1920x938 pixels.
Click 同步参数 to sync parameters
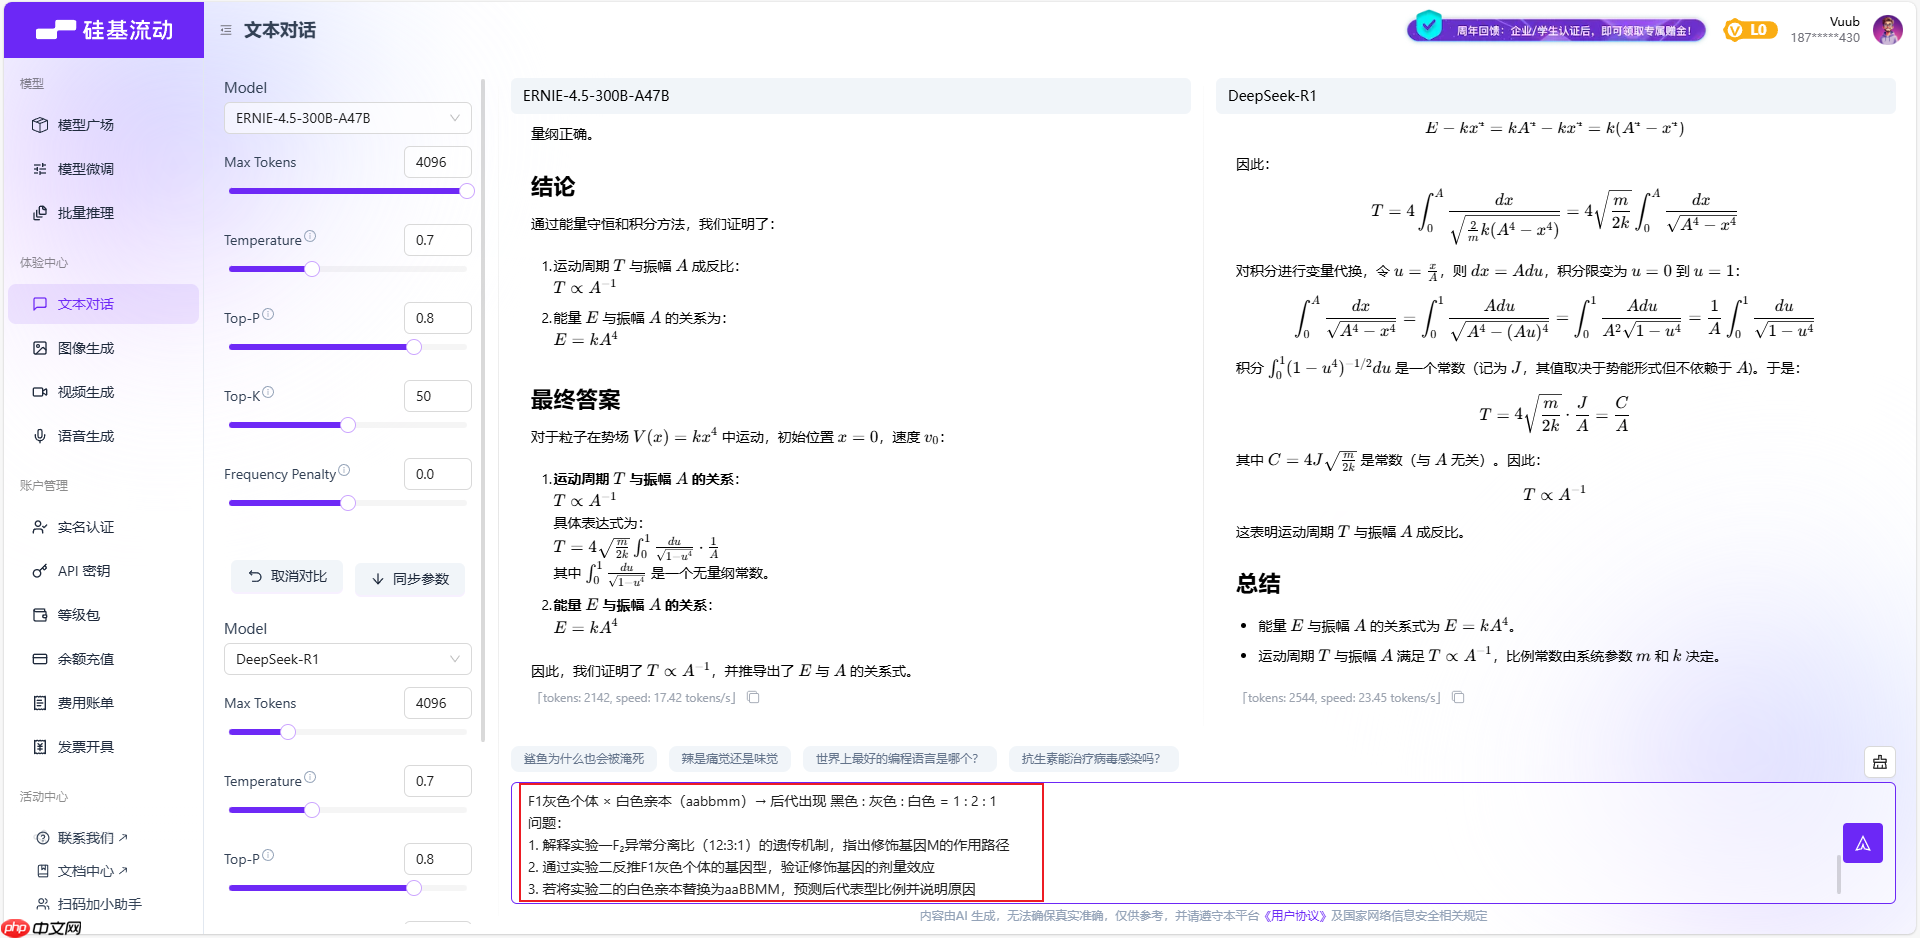[x=410, y=578]
